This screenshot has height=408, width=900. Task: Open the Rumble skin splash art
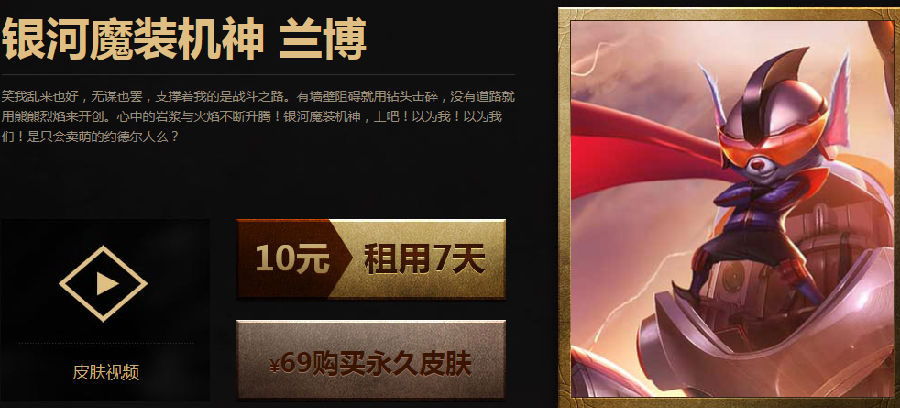coord(729,208)
